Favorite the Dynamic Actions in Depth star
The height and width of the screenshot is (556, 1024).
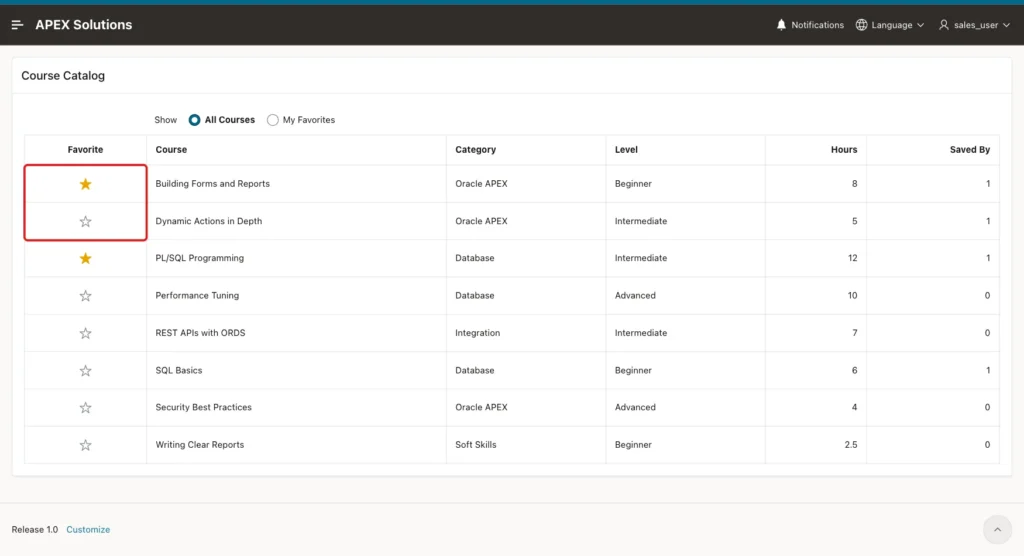pos(86,221)
